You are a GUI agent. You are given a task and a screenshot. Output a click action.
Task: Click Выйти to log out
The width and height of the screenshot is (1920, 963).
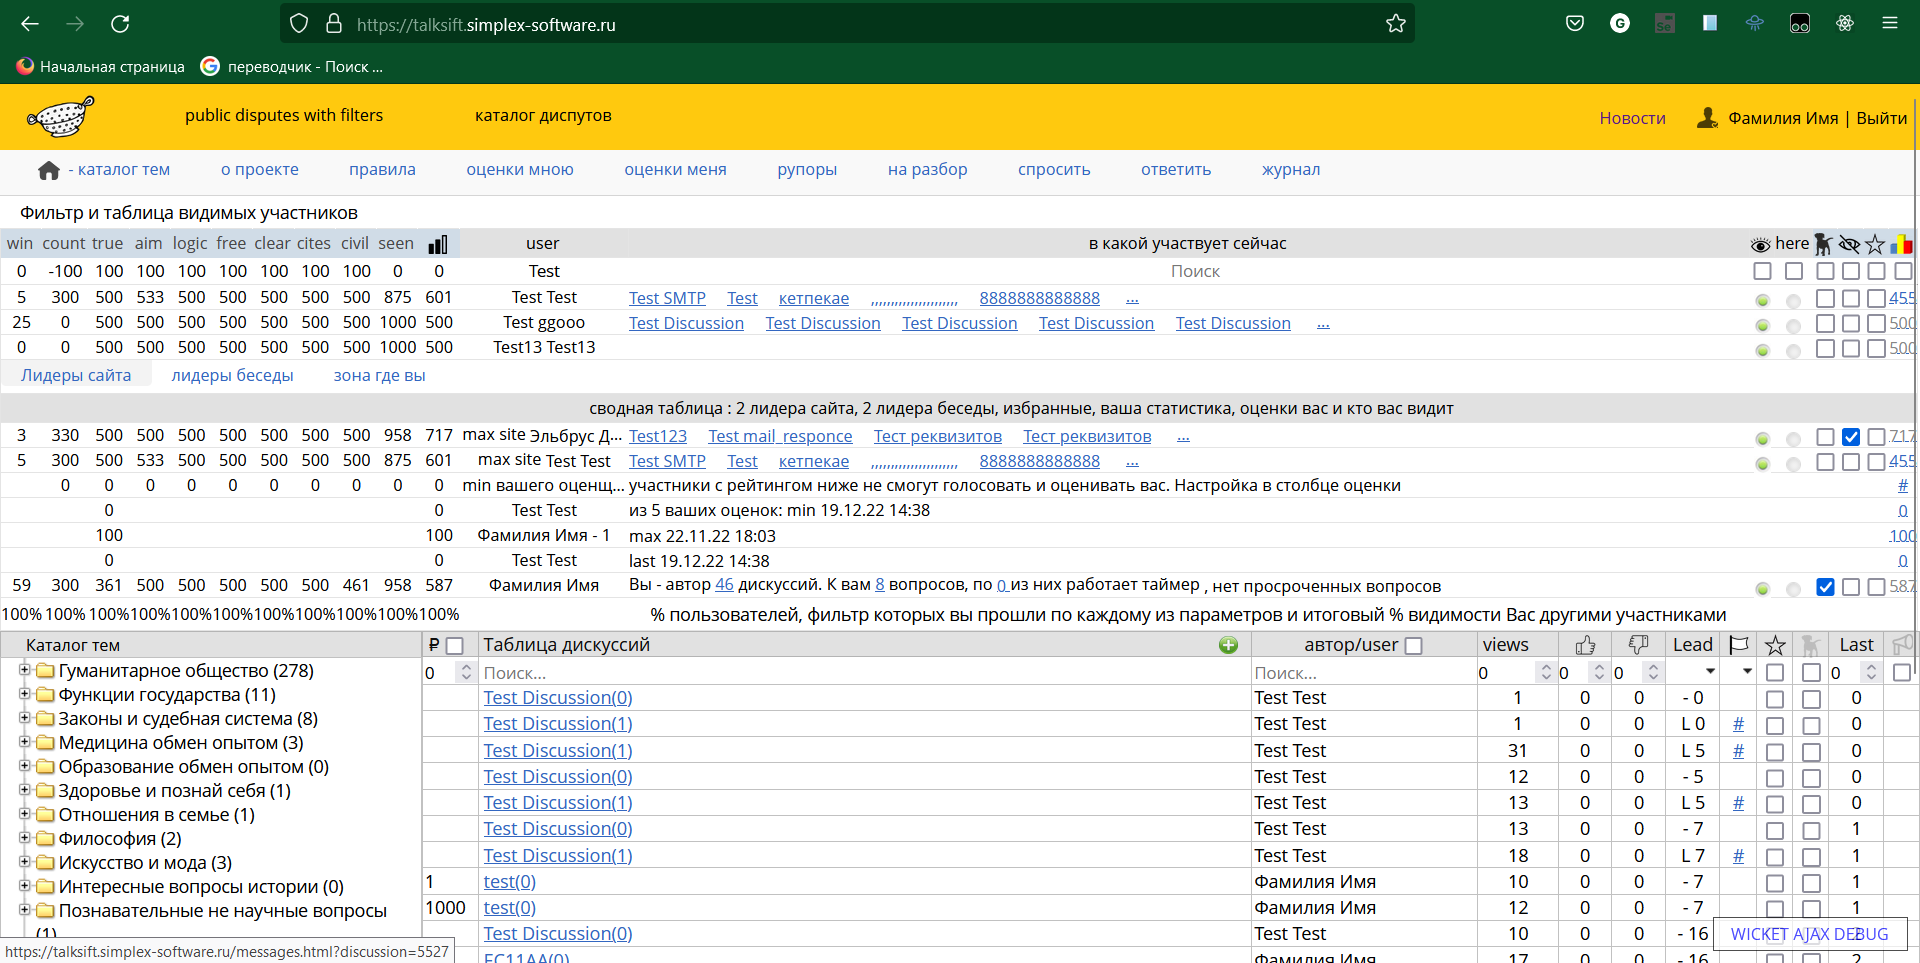pyautogui.click(x=1881, y=118)
